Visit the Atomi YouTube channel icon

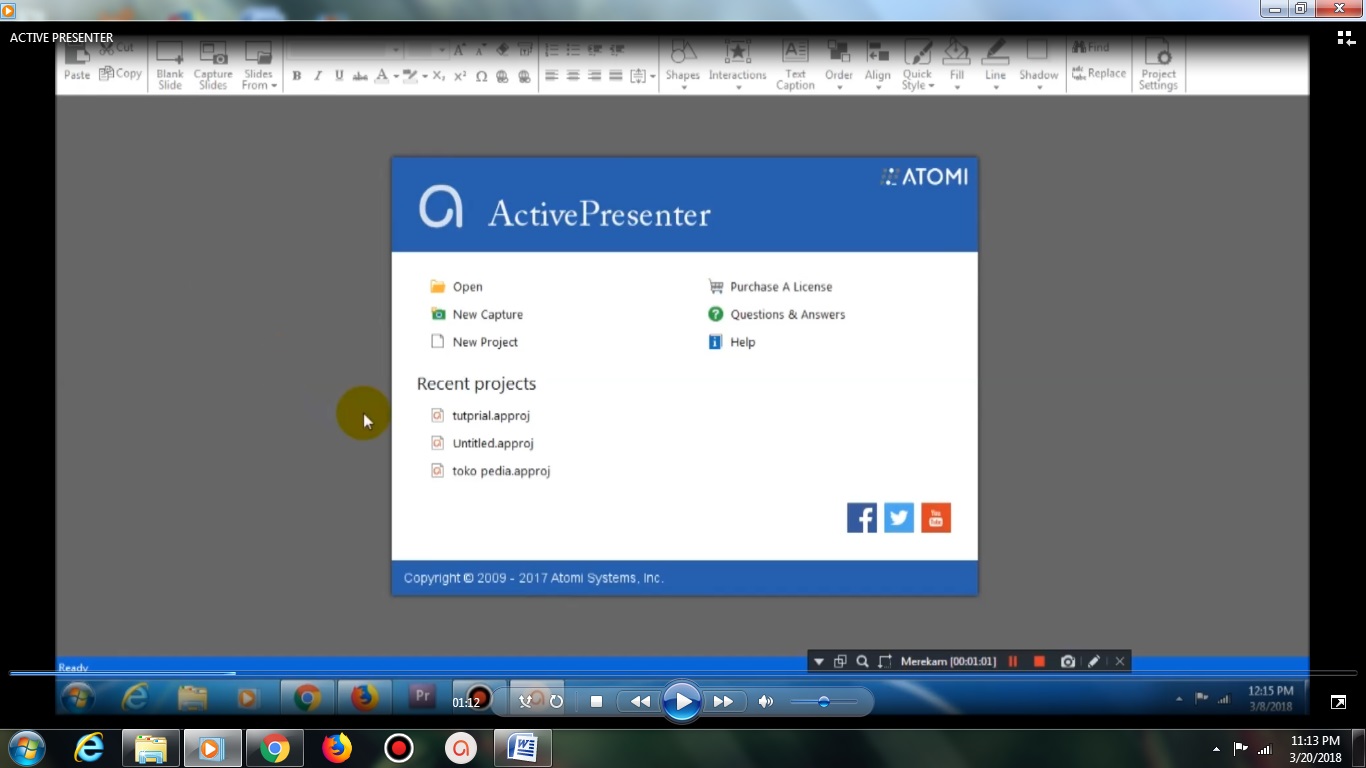pos(936,518)
